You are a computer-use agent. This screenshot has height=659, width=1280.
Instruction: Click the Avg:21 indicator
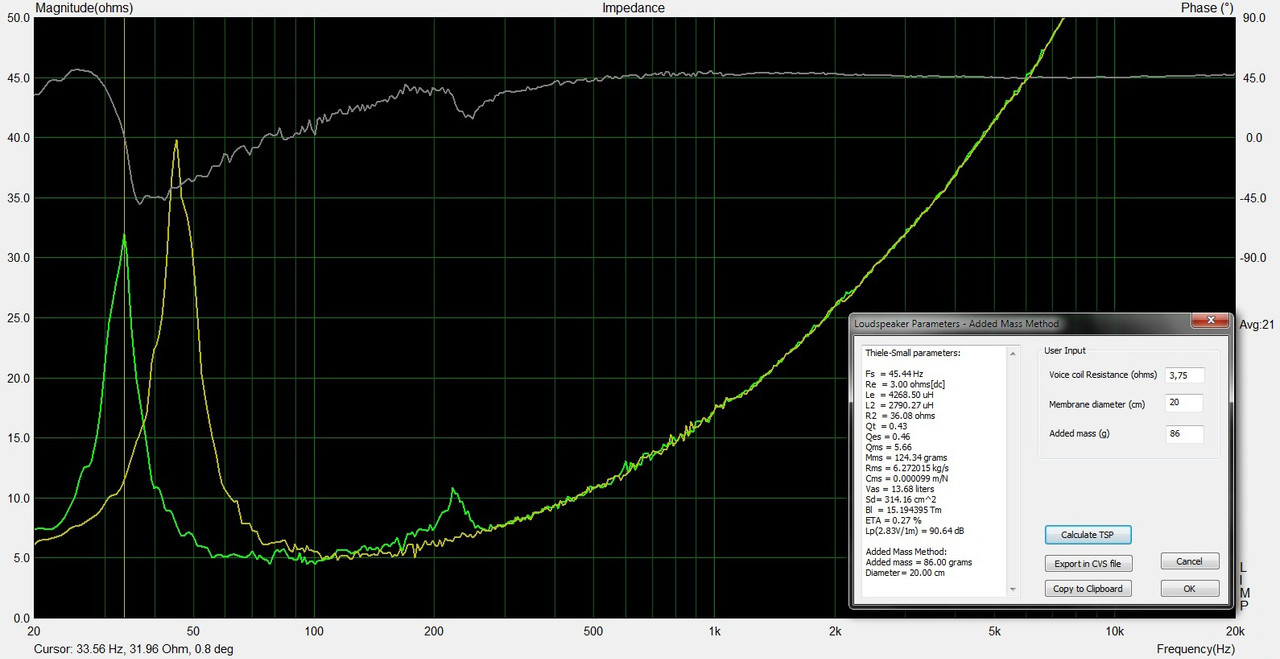pos(1256,324)
